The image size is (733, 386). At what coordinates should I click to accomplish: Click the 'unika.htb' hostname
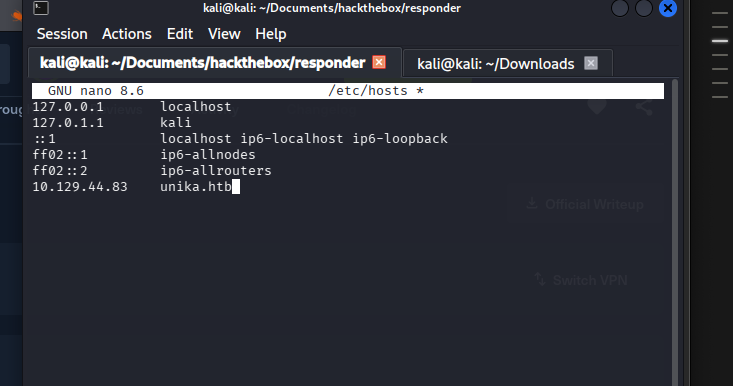(x=196, y=187)
